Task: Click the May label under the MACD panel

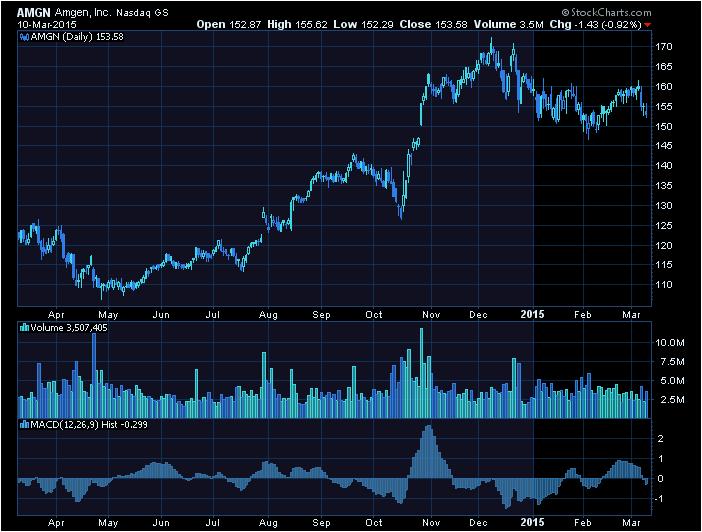Action: (108, 523)
